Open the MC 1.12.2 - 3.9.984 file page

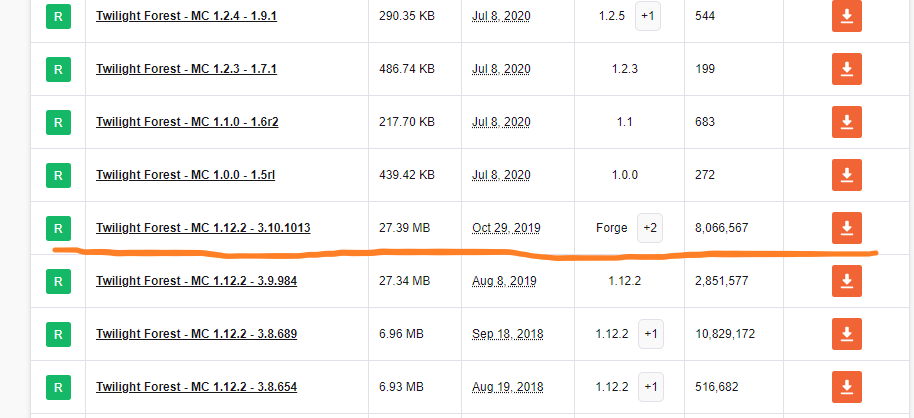[x=196, y=281]
